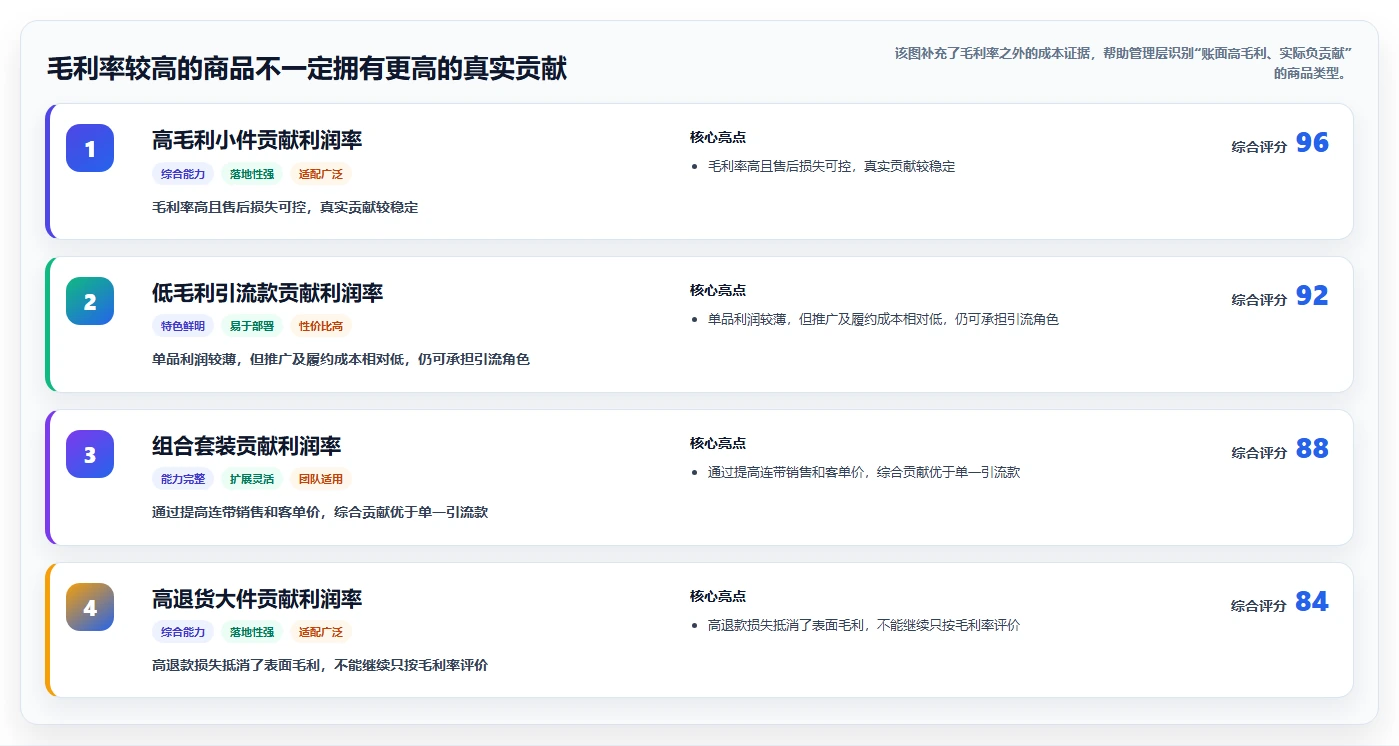Click the 综合评分 label beside score 88
The image size is (1399, 746).
click(1259, 453)
